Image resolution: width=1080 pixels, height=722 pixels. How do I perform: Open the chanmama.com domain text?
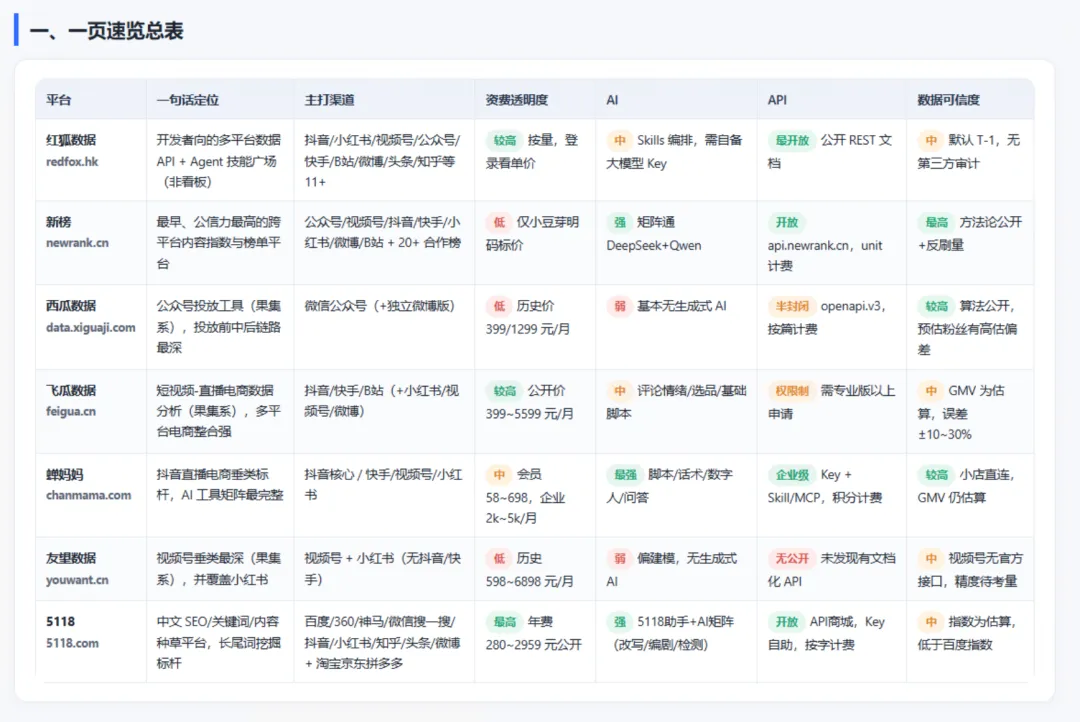(x=88, y=495)
